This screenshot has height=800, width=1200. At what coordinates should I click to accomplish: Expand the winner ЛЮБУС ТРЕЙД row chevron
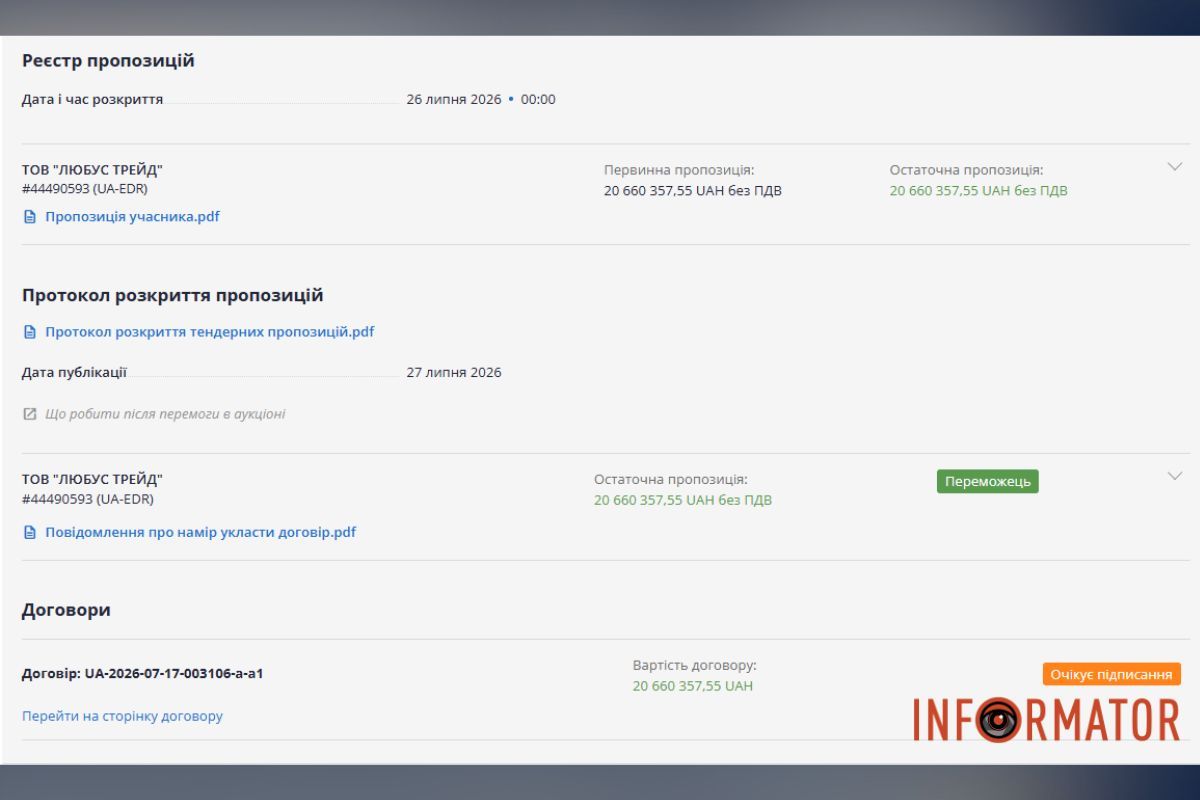[1175, 476]
